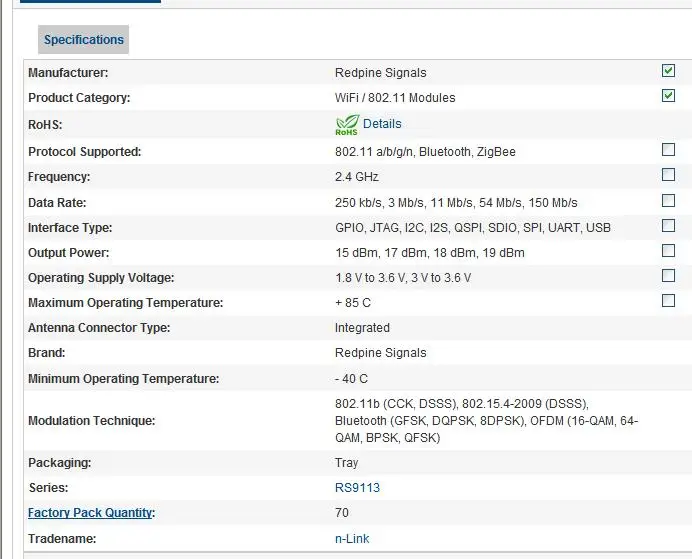The width and height of the screenshot is (692, 559).
Task: Click the 'Manufacturer:' label
Action: click(x=68, y=73)
